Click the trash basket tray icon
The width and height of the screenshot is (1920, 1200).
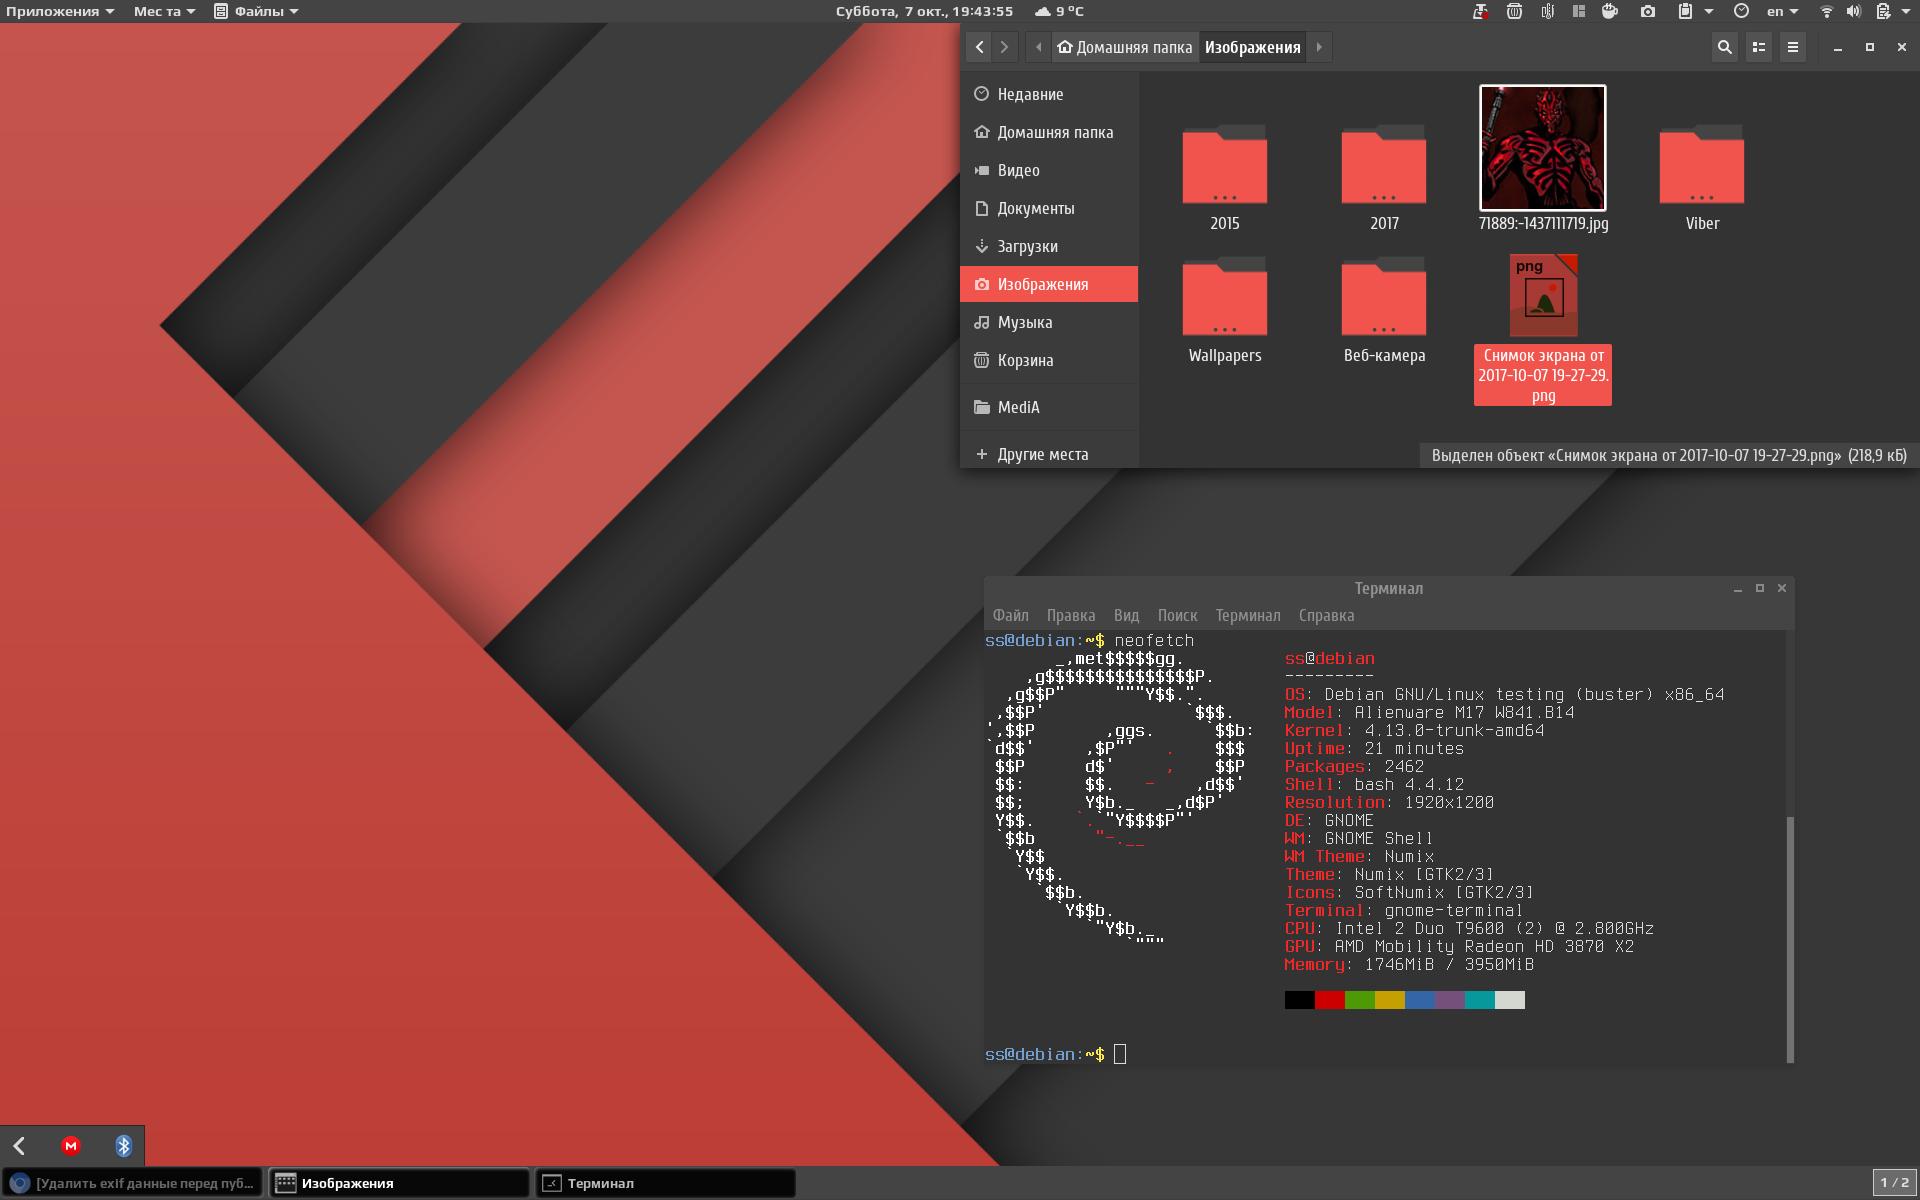tap(1514, 11)
